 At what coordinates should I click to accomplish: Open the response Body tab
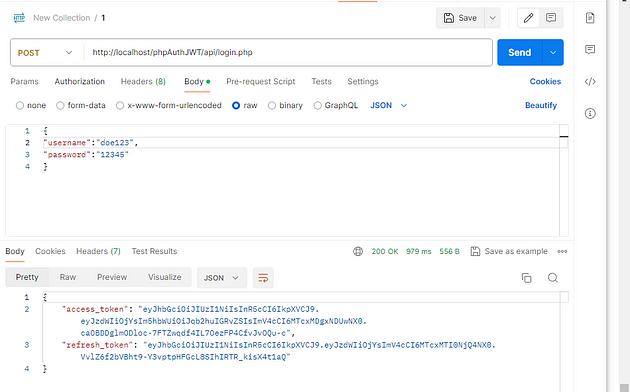(x=15, y=251)
